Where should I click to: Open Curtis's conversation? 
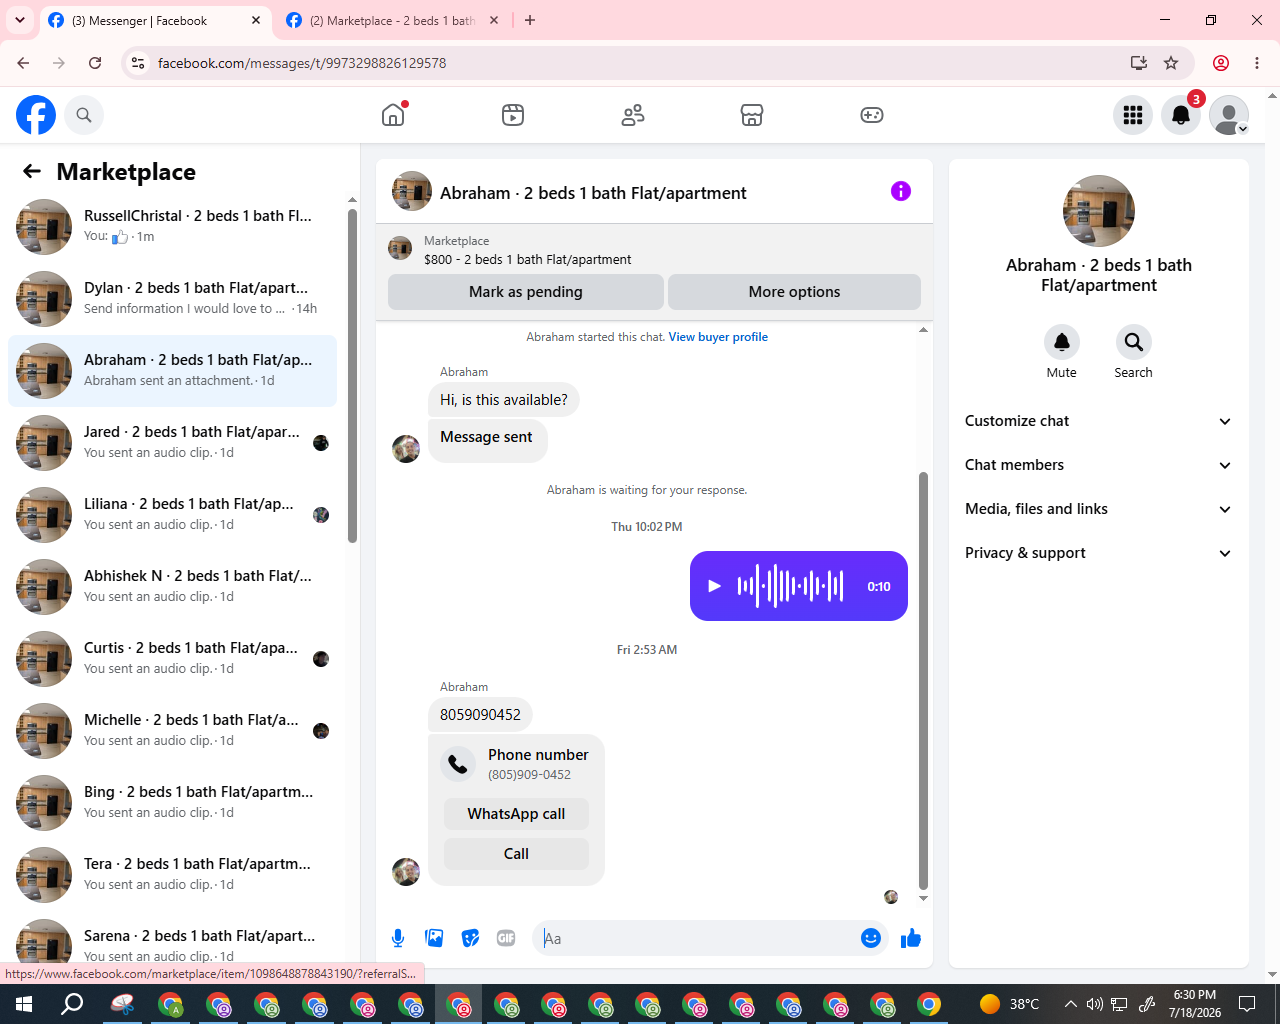(x=172, y=659)
